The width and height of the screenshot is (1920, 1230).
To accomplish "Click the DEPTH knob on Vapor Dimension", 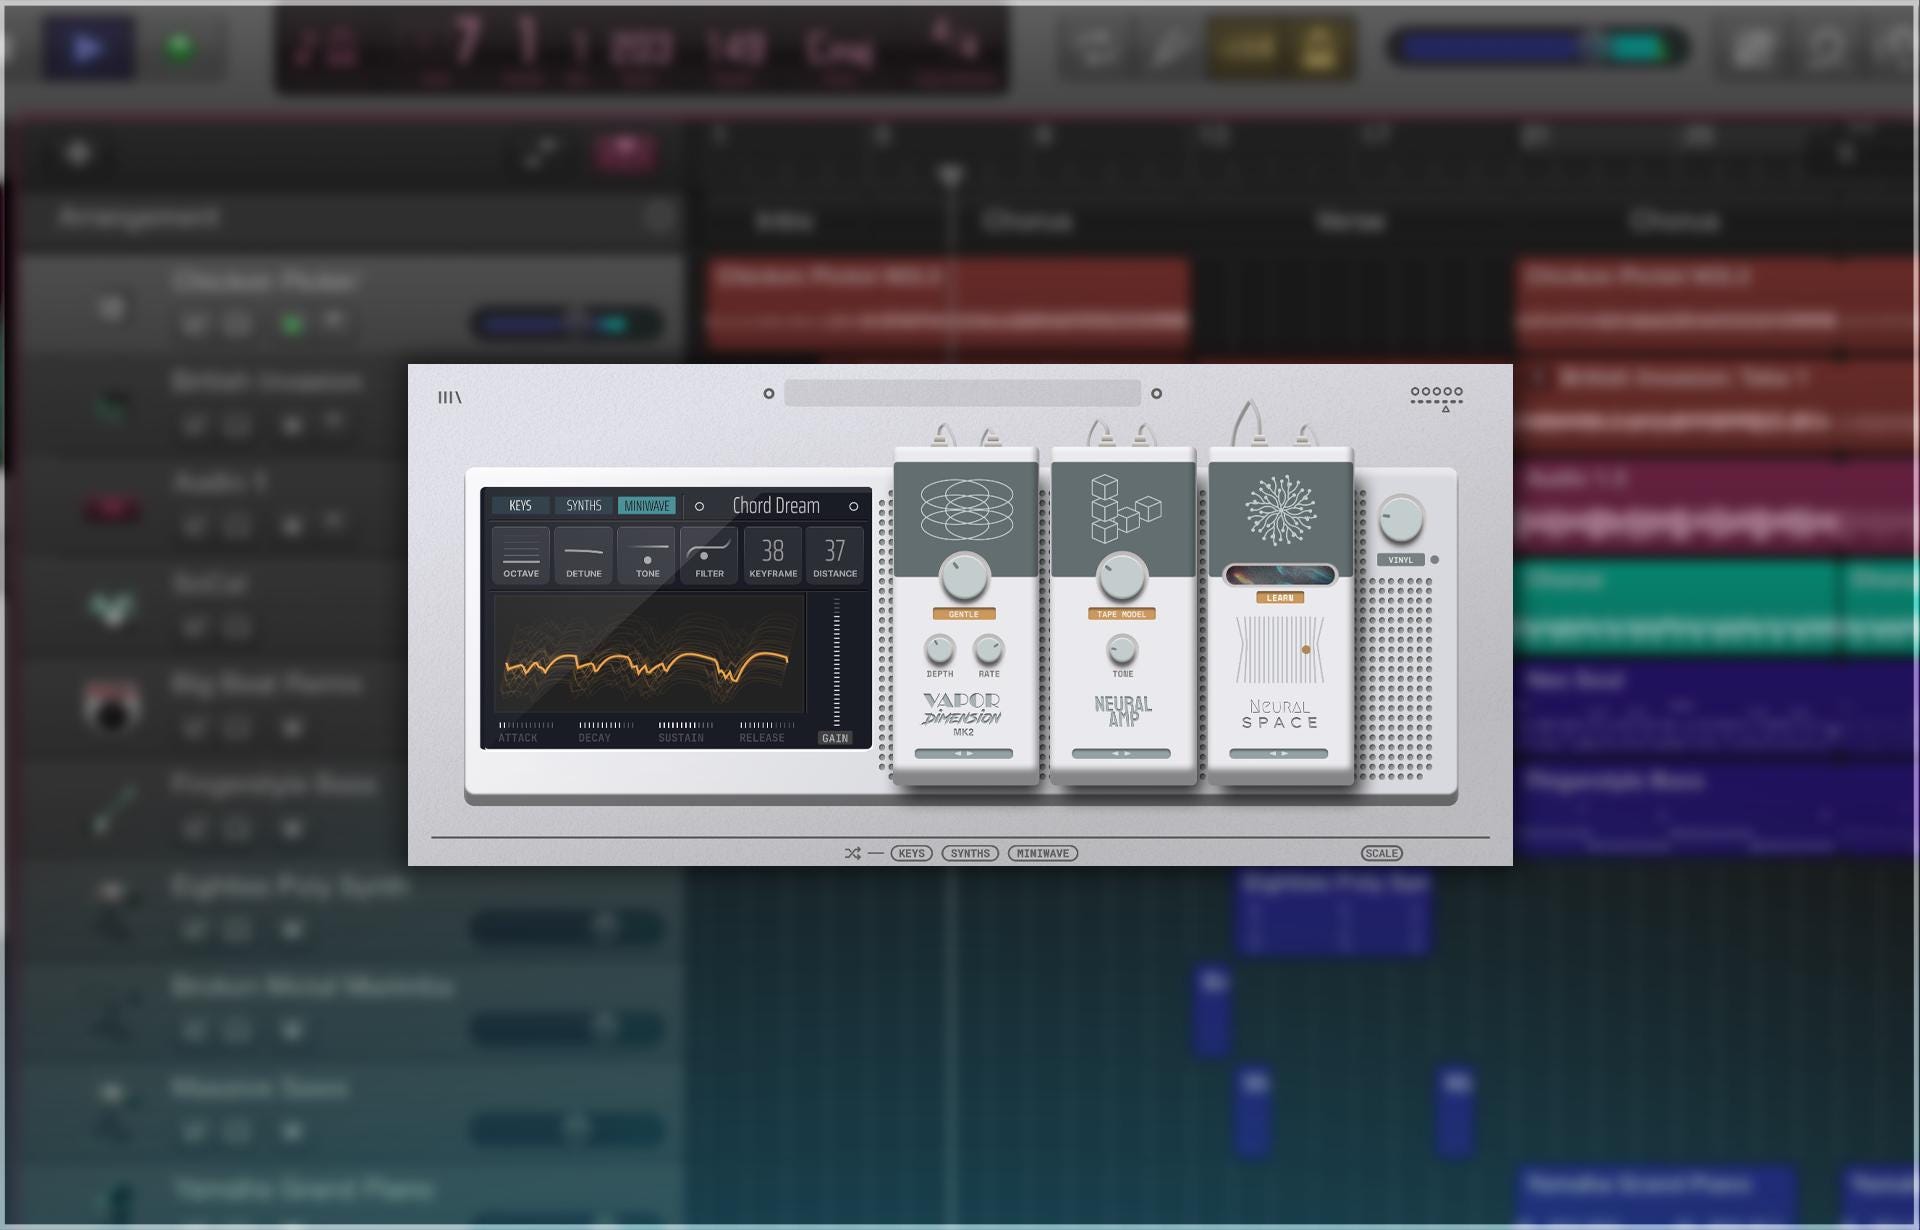I will (939, 650).
